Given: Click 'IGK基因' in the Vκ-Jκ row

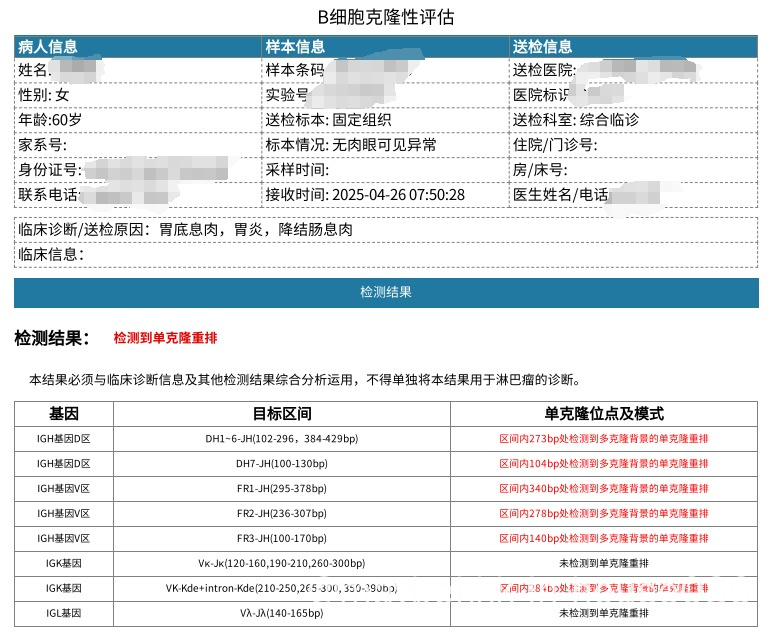Looking at the screenshot, I should coord(64,564).
